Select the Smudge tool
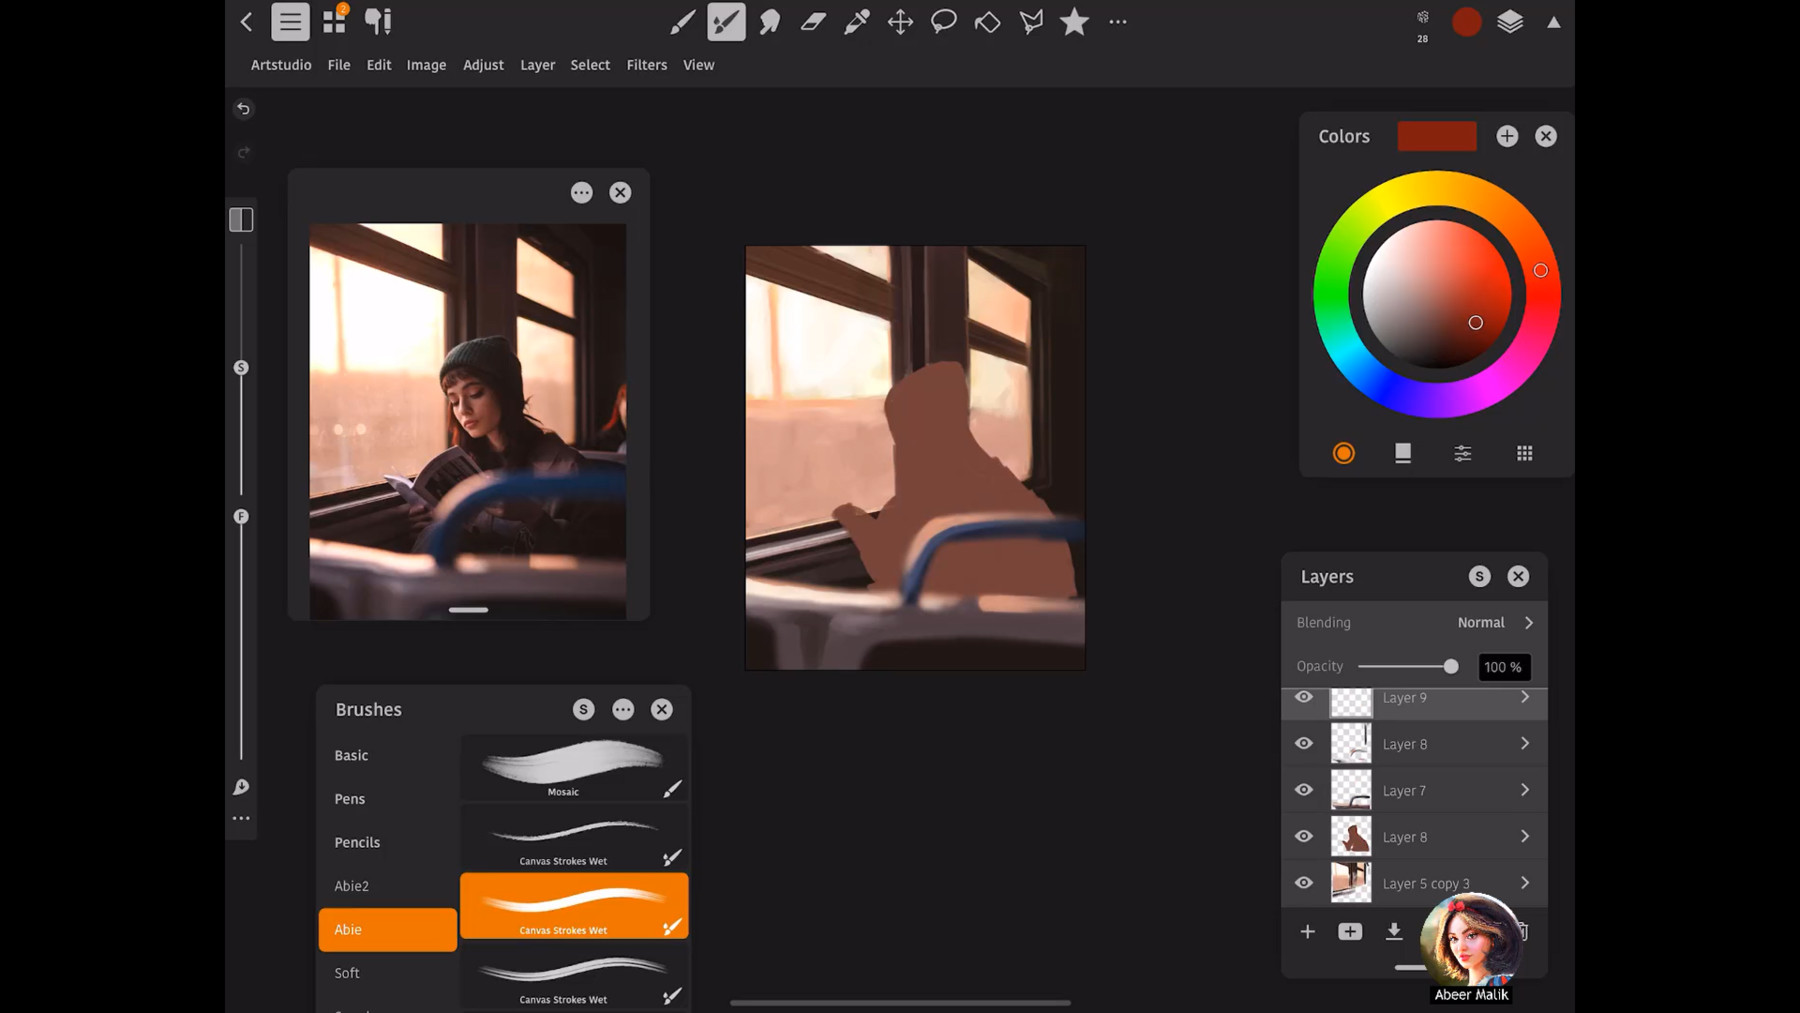This screenshot has height=1013, width=1800. point(769,22)
